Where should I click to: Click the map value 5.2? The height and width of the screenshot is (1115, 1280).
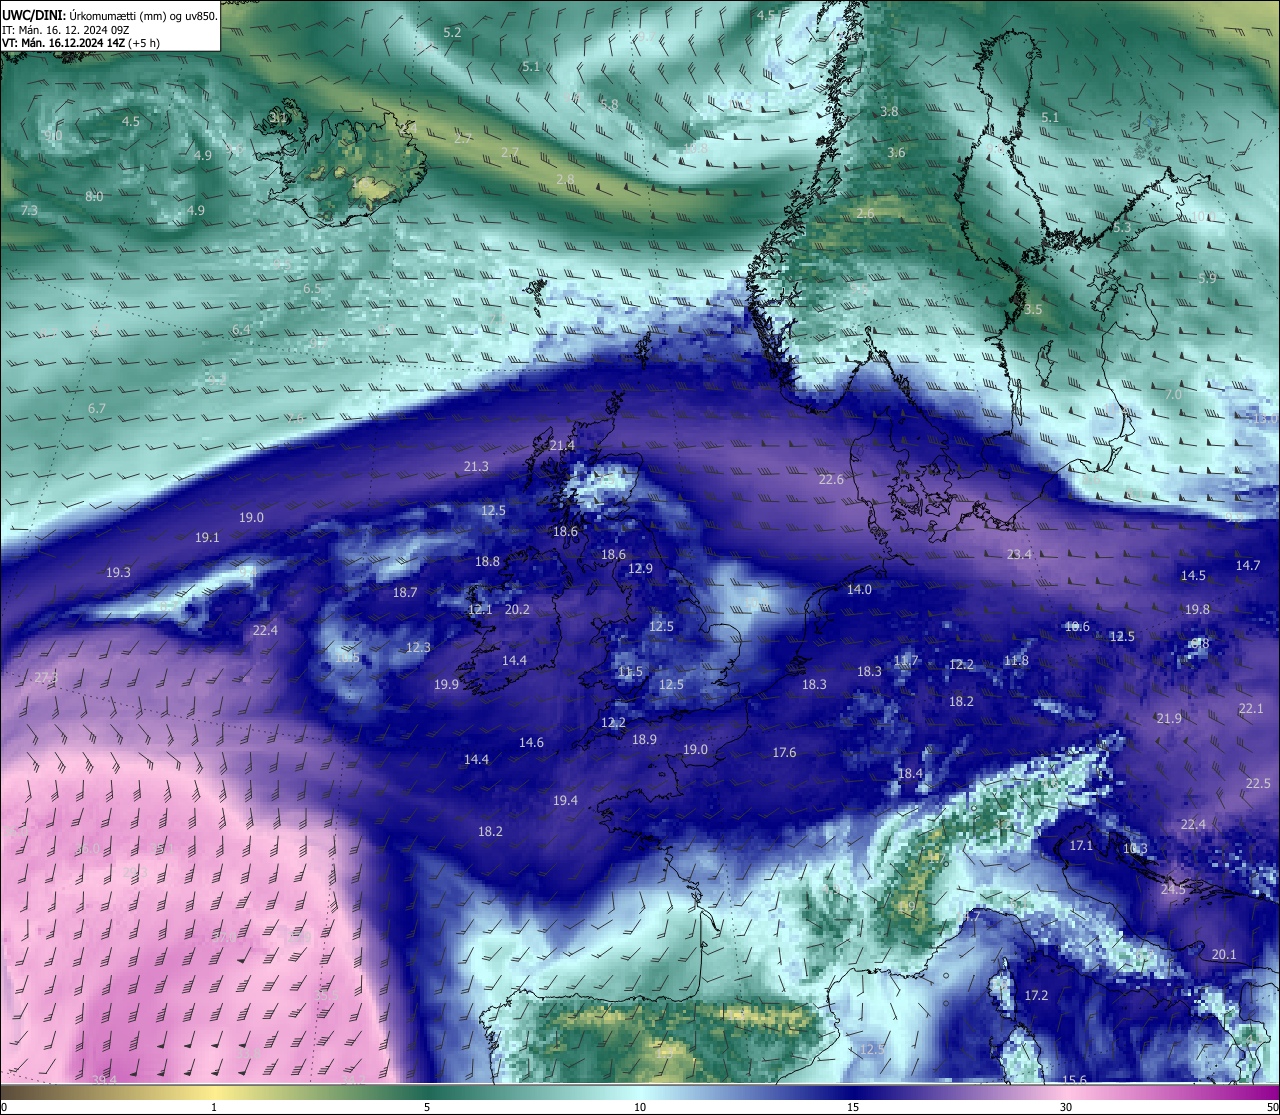452,32
